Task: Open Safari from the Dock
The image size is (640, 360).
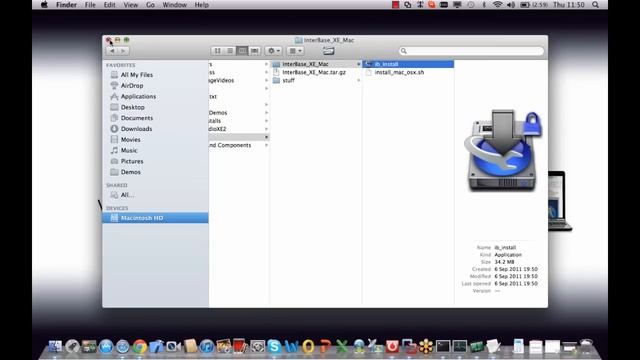Action: click(123, 347)
